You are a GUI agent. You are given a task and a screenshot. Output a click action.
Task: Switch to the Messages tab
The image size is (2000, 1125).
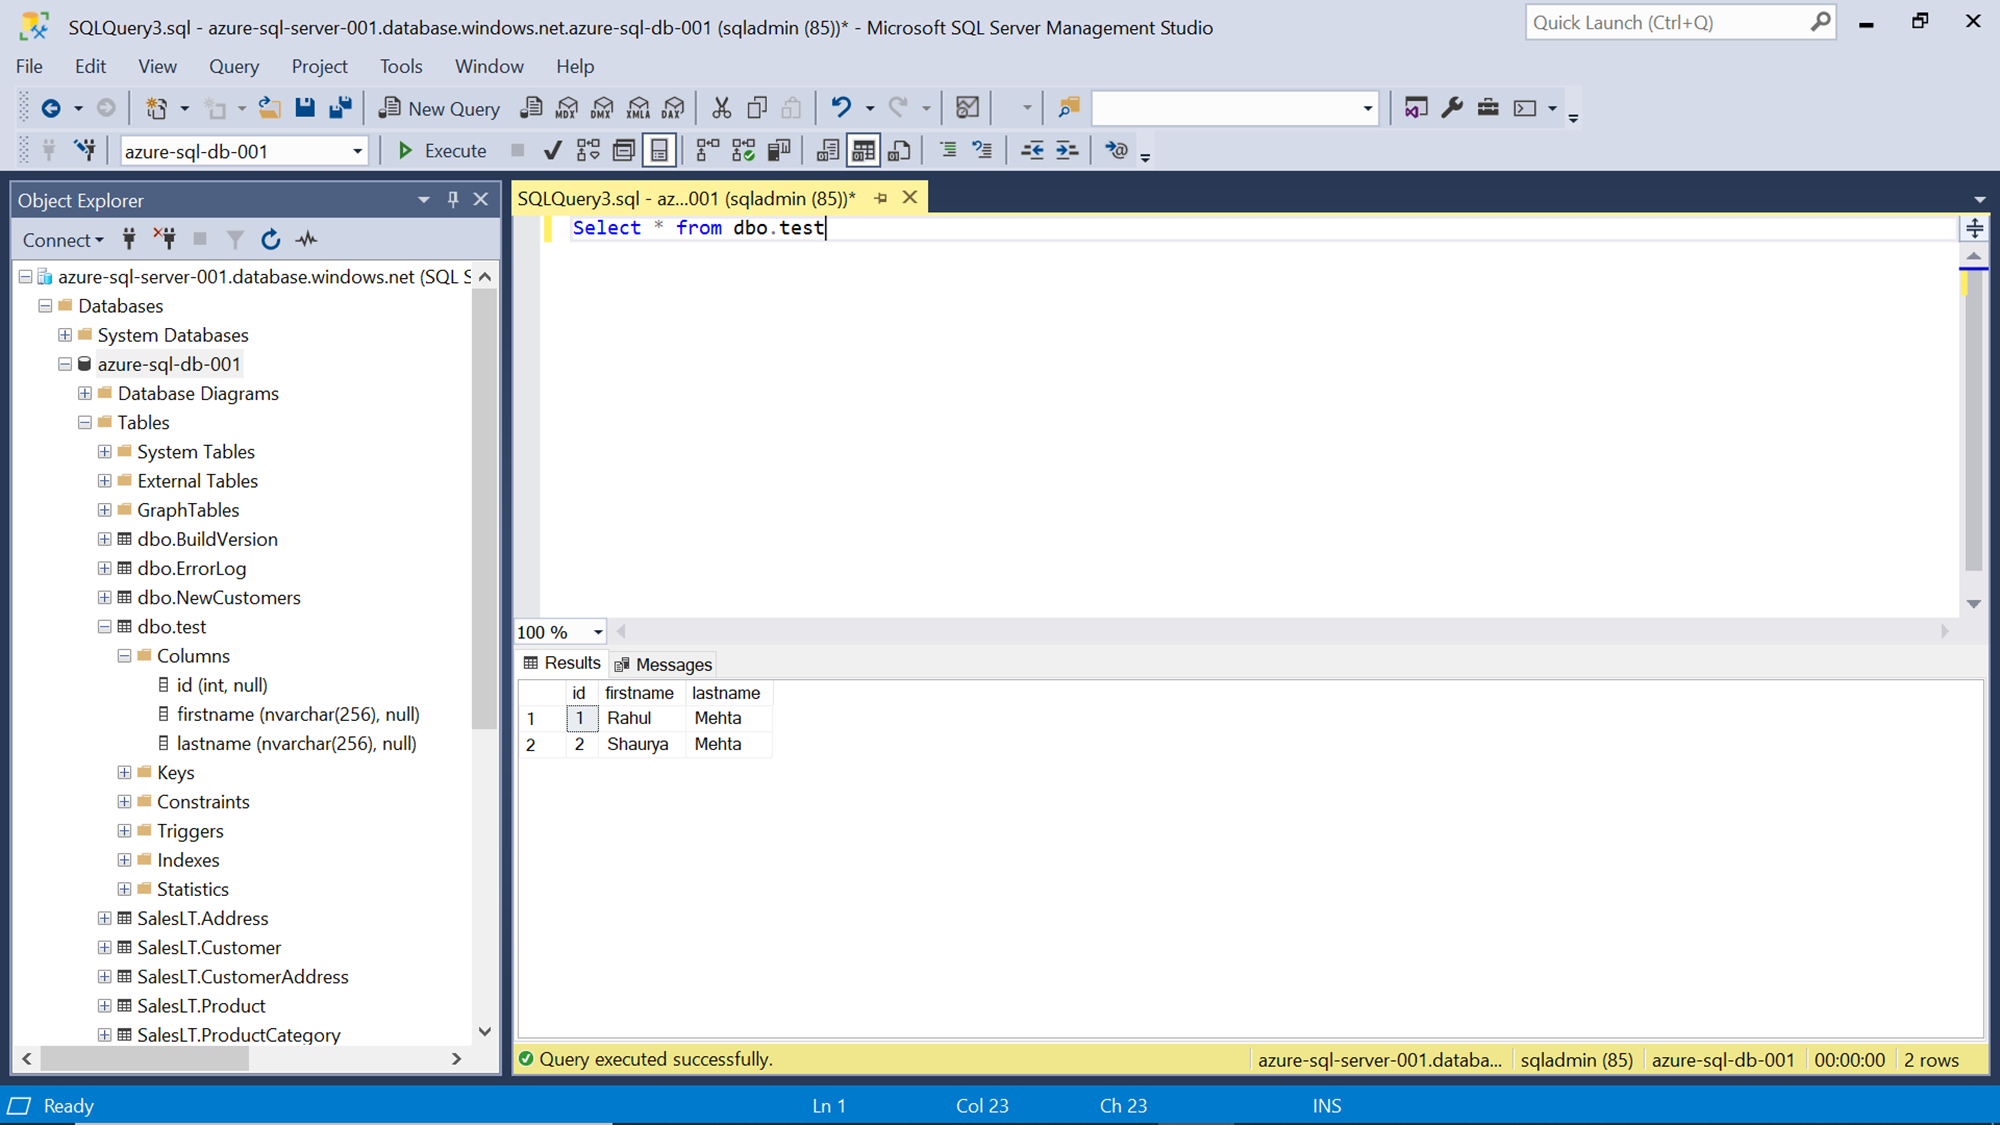[x=663, y=665]
